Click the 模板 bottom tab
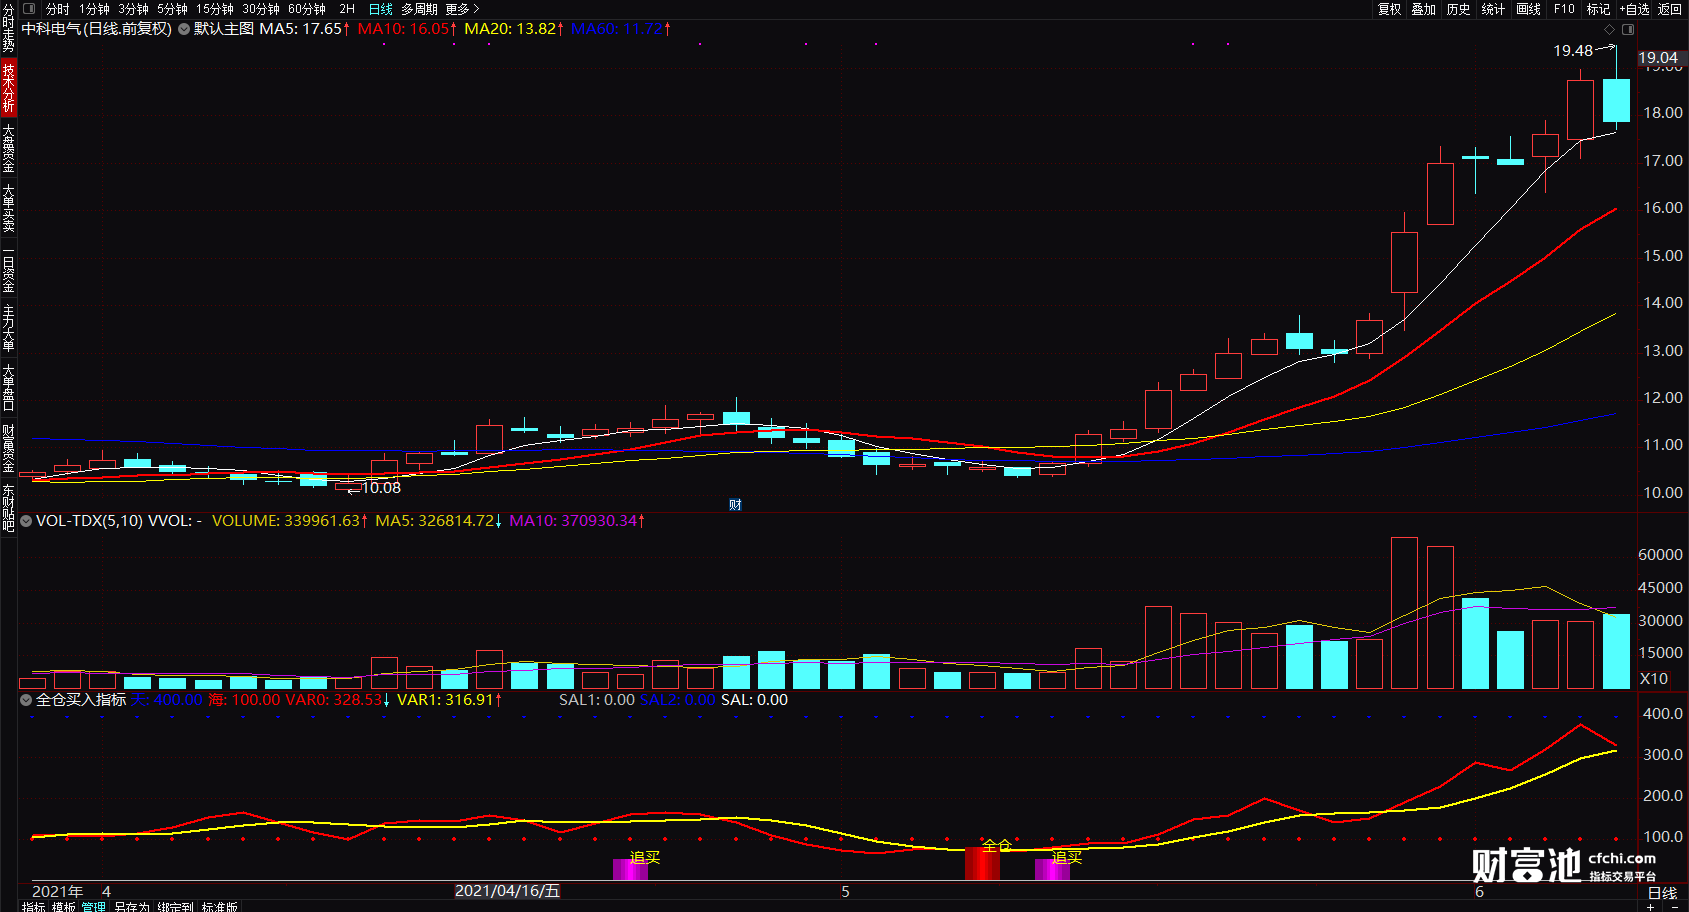The width and height of the screenshot is (1689, 912). click(x=63, y=906)
